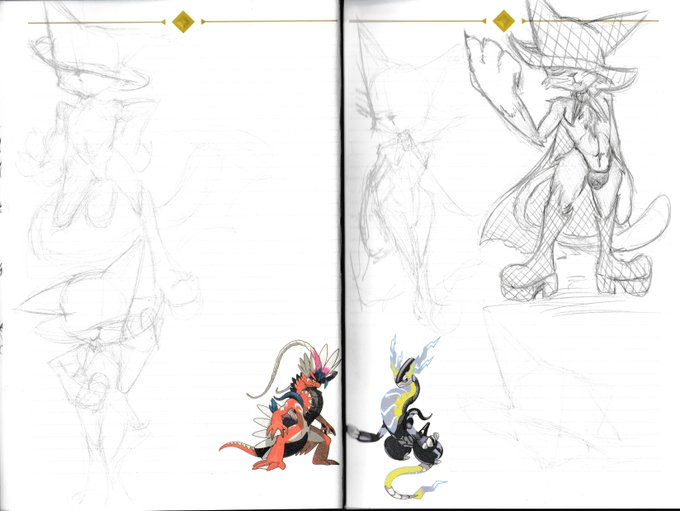680x511 pixels.
Task: Click the black and yellow Miraidon illustration
Action: [398, 416]
